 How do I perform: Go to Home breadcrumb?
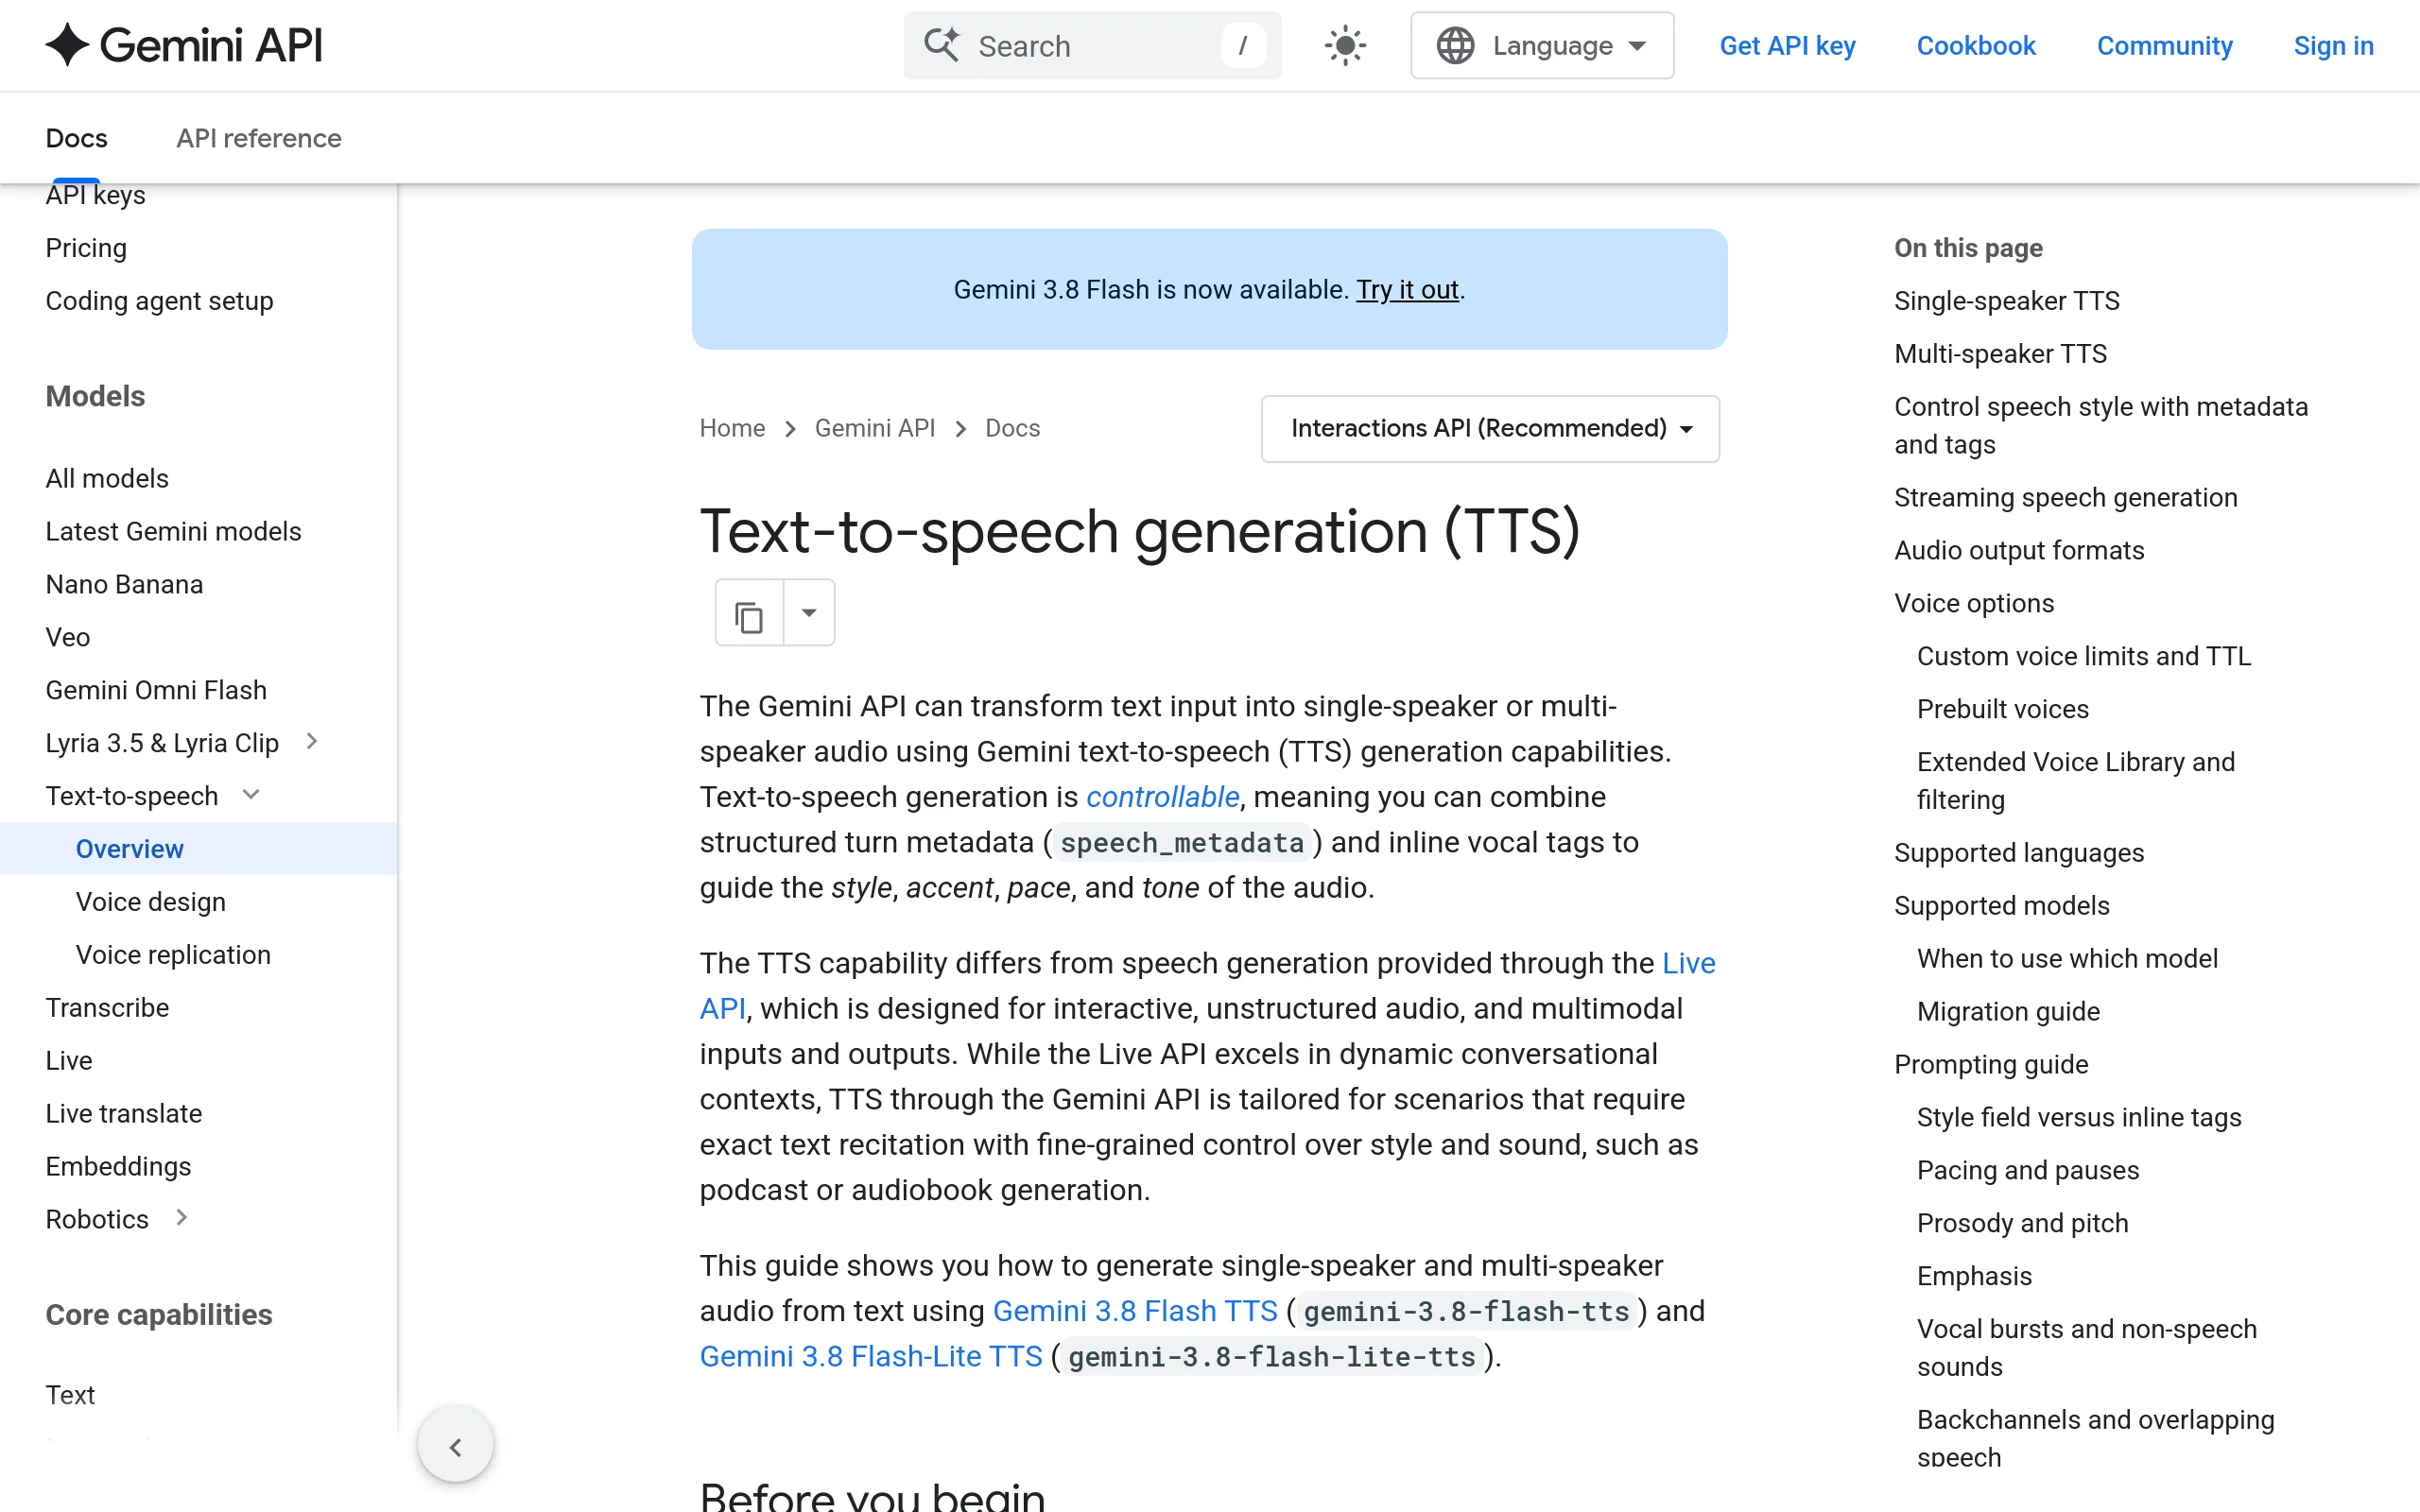click(x=732, y=428)
